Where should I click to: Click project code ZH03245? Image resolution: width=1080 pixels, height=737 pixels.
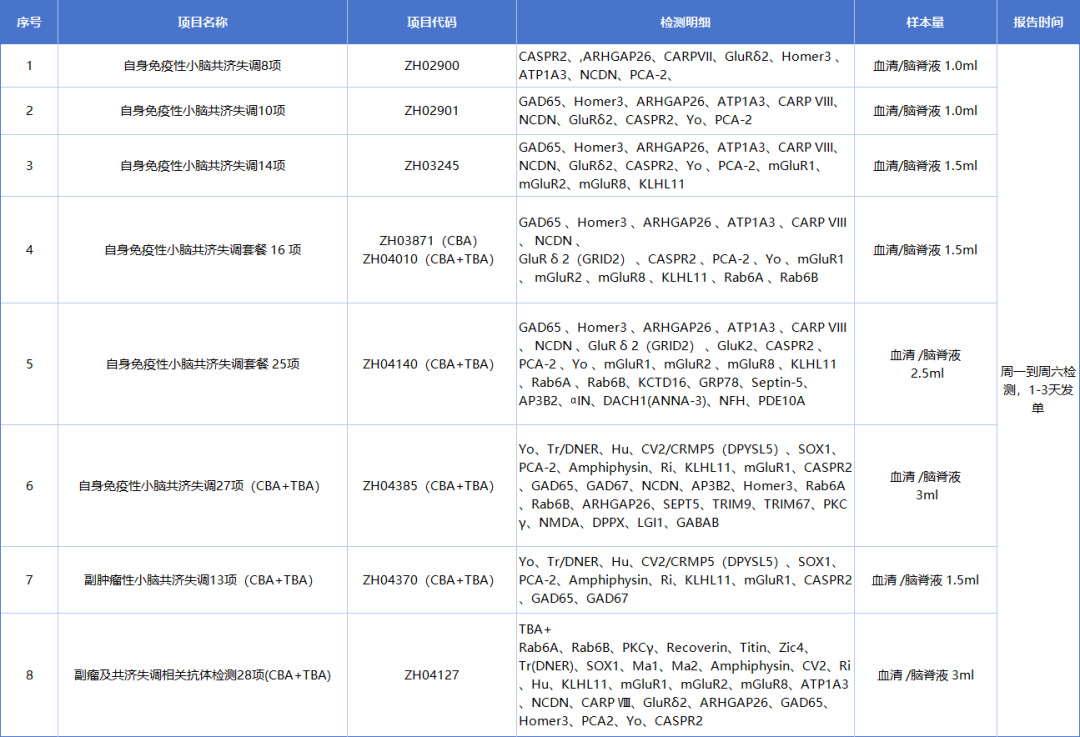point(430,165)
